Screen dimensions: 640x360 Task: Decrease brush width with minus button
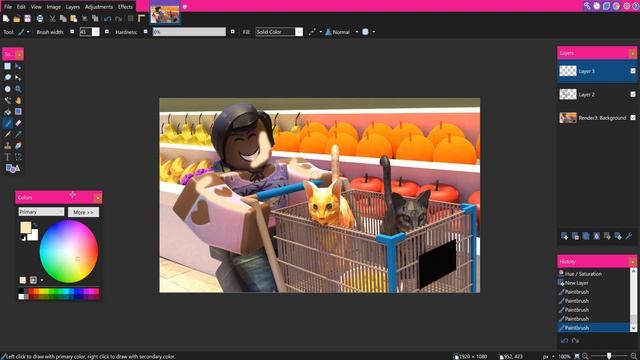coord(72,32)
